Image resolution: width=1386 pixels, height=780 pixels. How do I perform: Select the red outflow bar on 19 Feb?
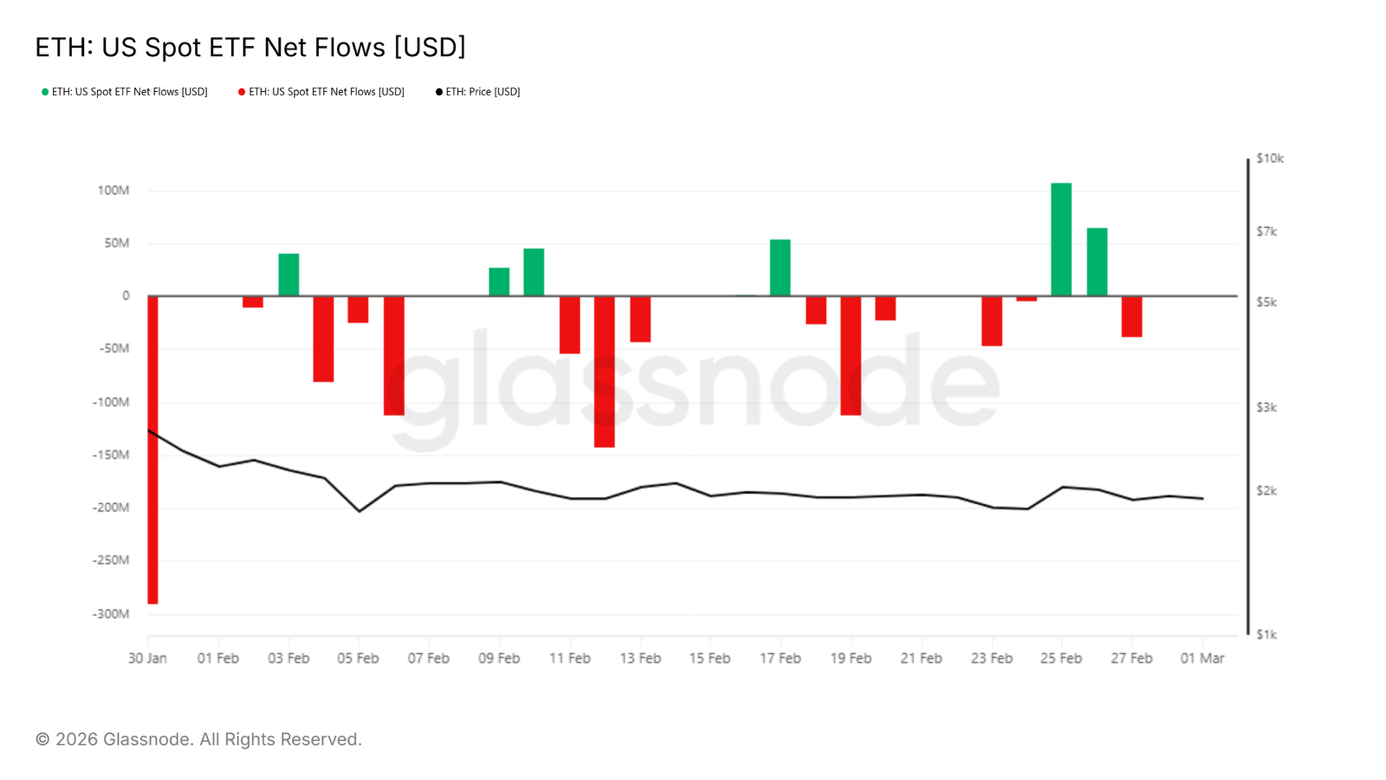tap(851, 355)
